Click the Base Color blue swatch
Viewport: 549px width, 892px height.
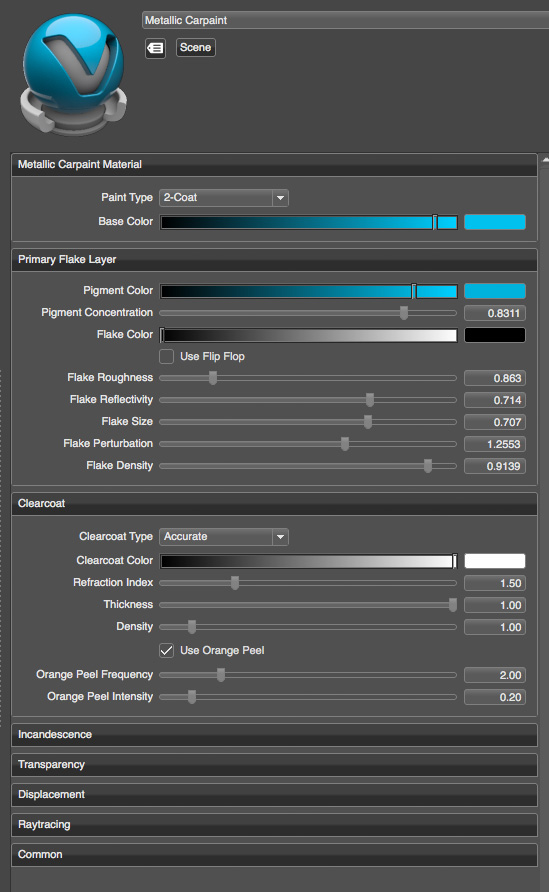coord(495,222)
